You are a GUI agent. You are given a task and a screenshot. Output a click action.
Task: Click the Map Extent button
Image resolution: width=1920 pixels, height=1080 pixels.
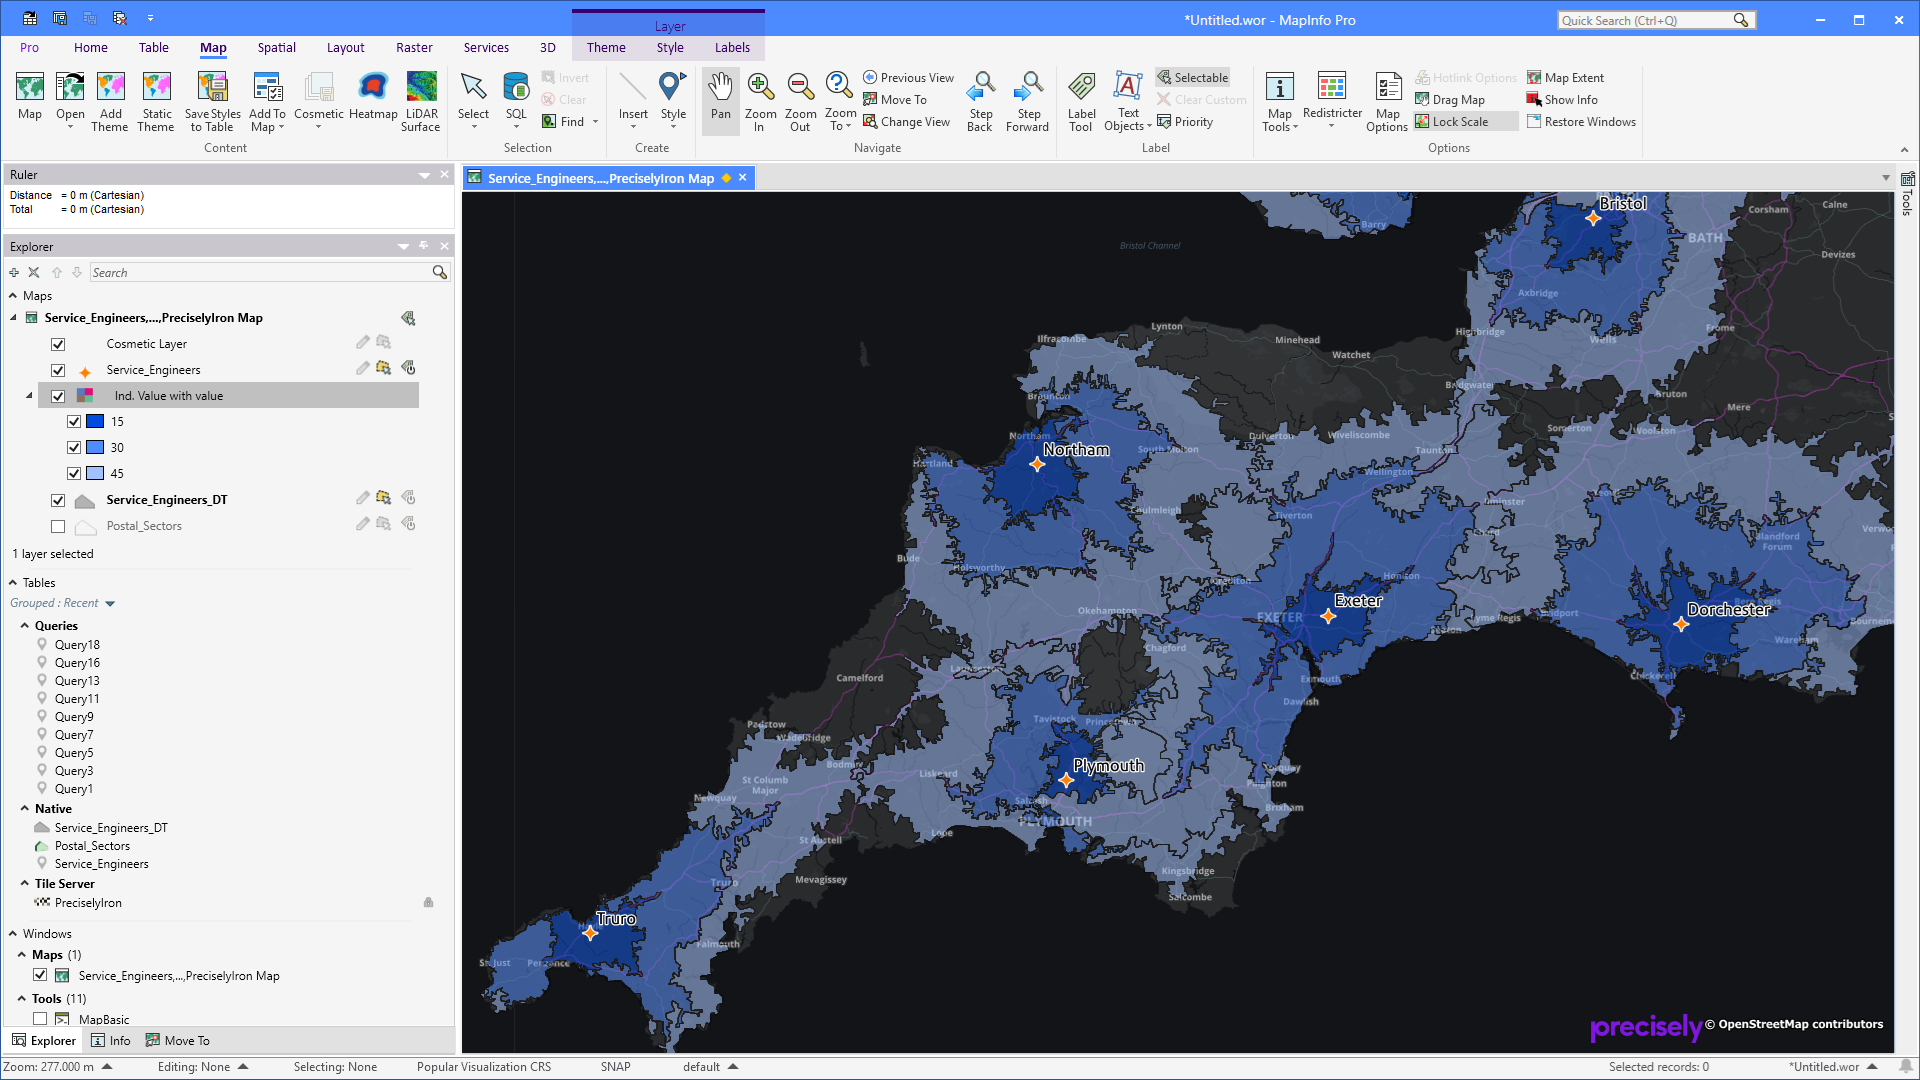click(x=1565, y=78)
